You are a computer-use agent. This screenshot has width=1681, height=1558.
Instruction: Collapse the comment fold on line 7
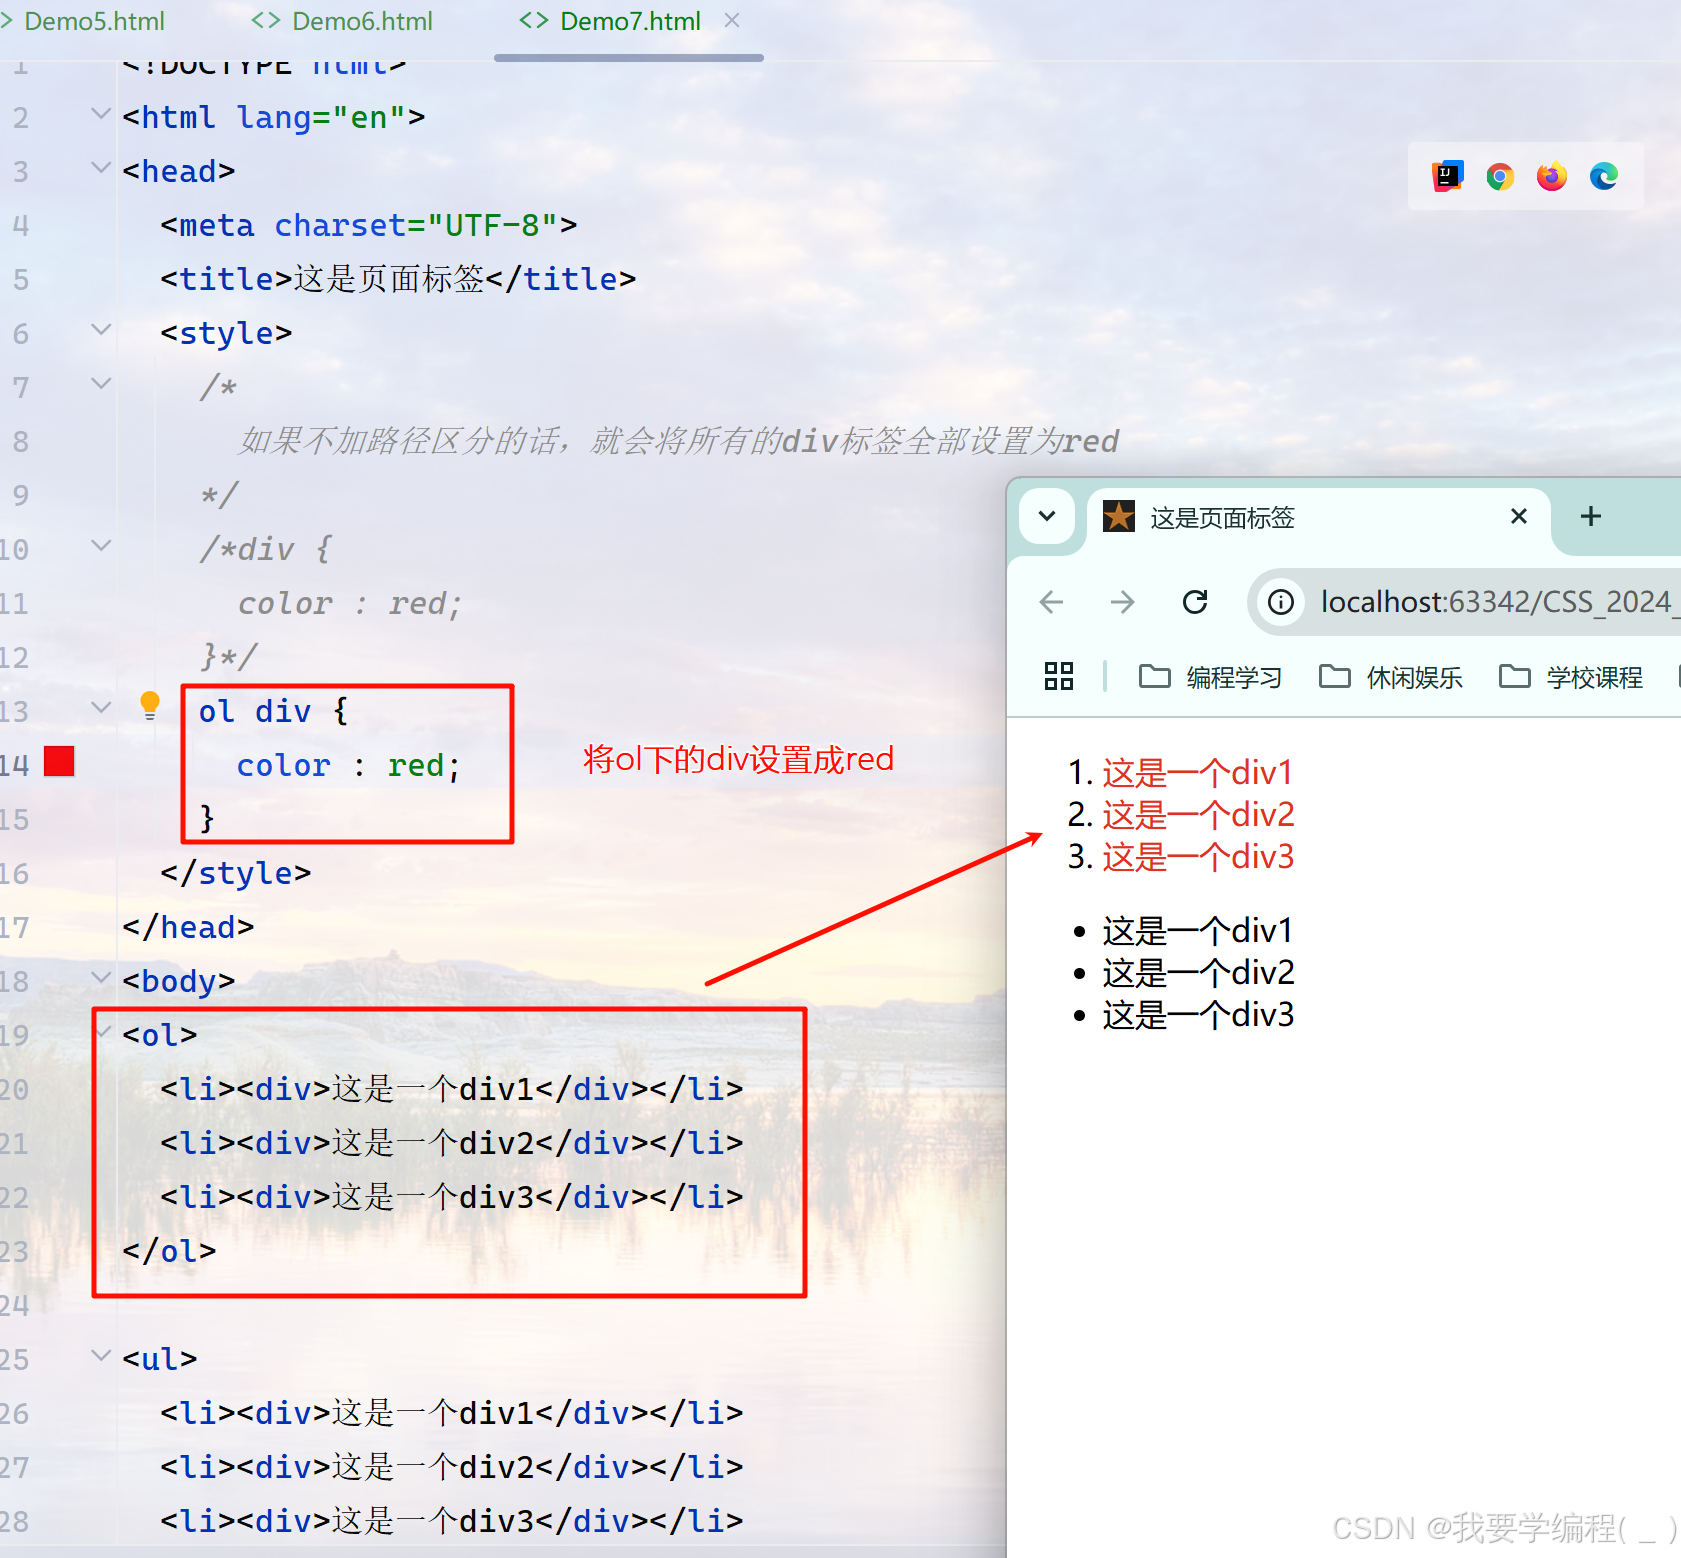[101, 383]
